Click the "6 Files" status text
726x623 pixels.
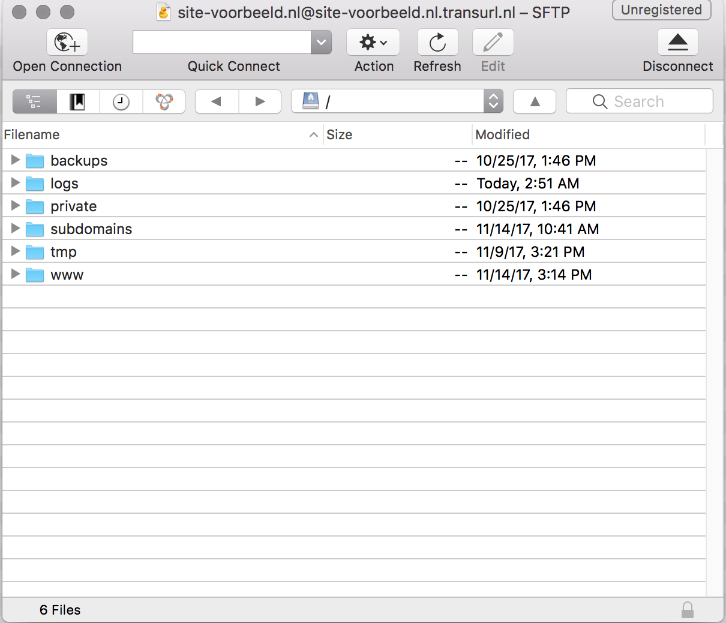tap(60, 610)
